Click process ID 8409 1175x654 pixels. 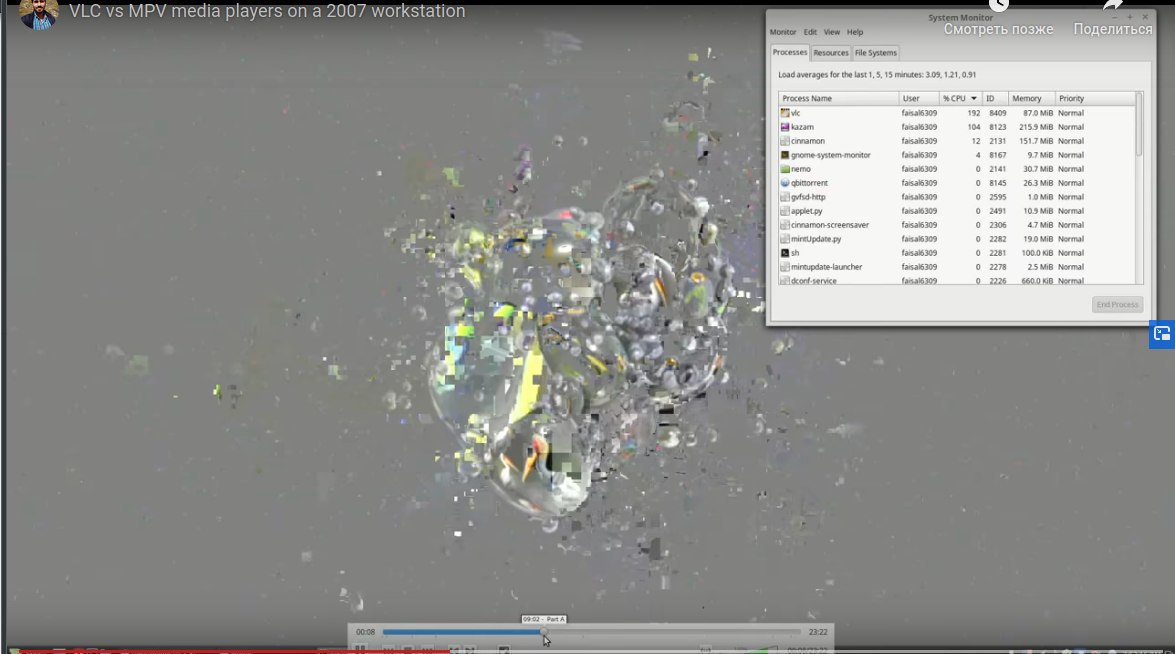(x=997, y=113)
